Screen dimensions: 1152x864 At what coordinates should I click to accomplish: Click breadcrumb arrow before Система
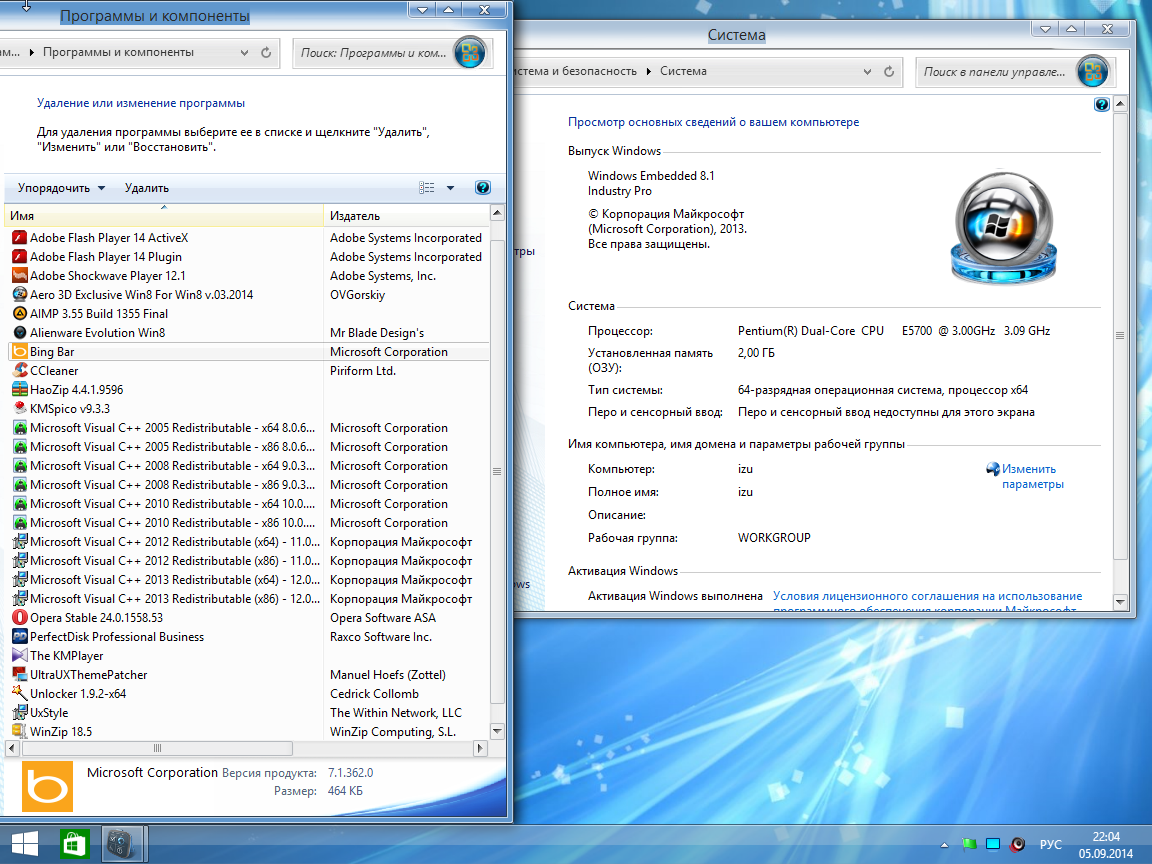pos(649,71)
